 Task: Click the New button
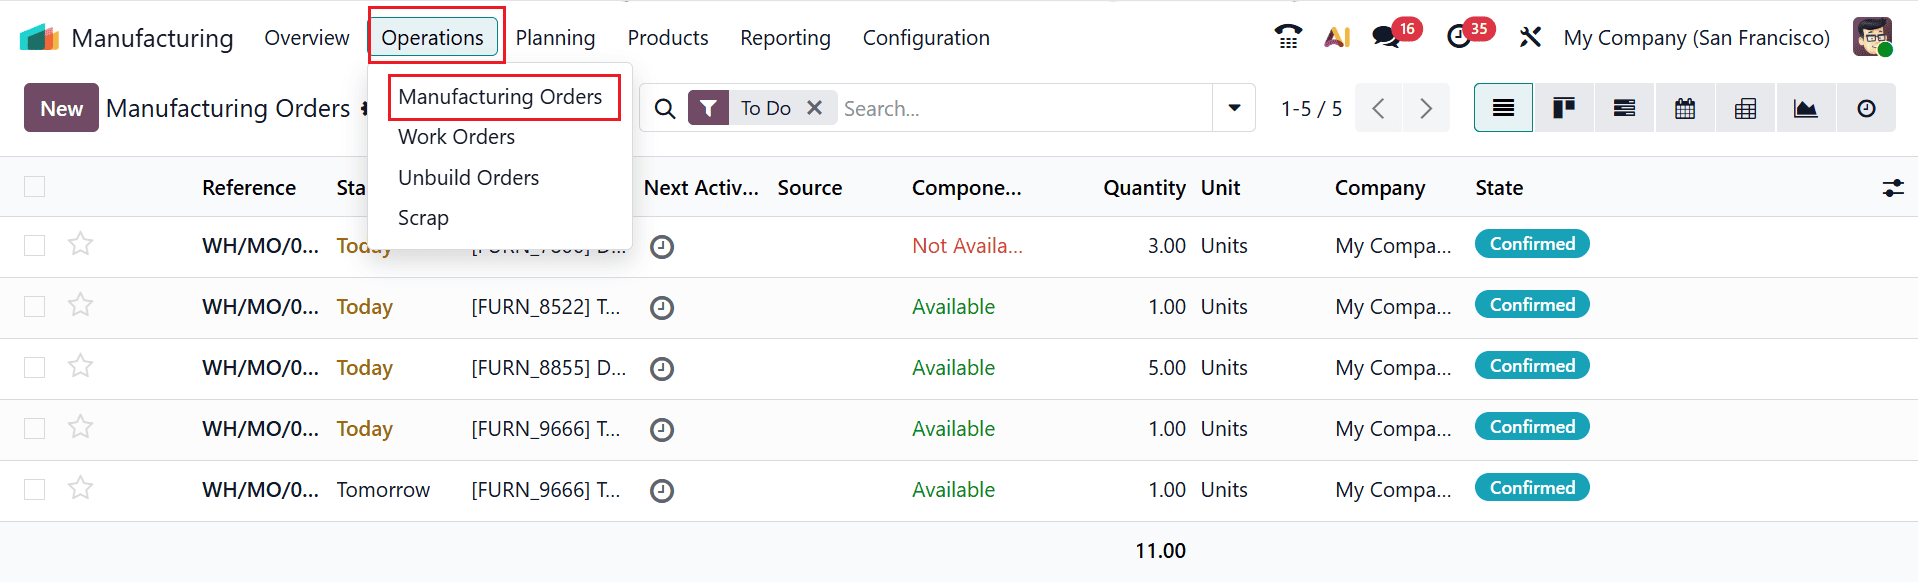(x=61, y=108)
